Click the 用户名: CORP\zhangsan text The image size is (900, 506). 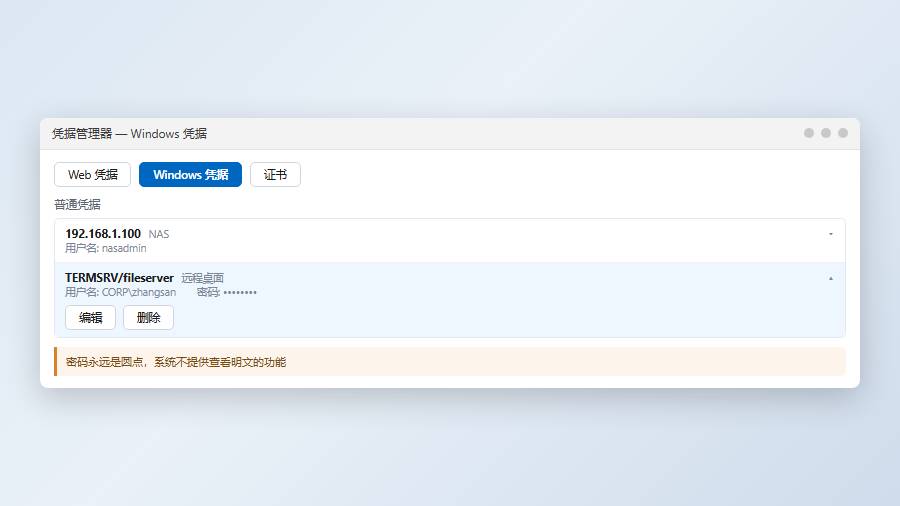click(x=121, y=292)
